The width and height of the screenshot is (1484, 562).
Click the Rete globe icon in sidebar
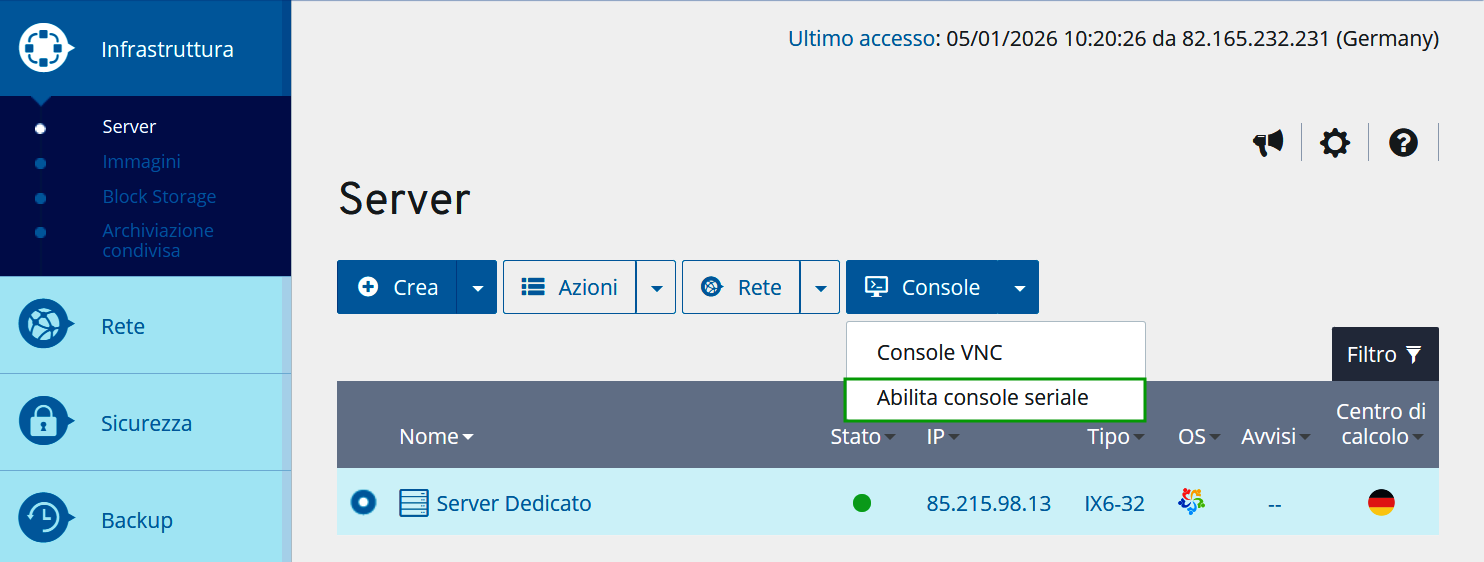(x=46, y=325)
